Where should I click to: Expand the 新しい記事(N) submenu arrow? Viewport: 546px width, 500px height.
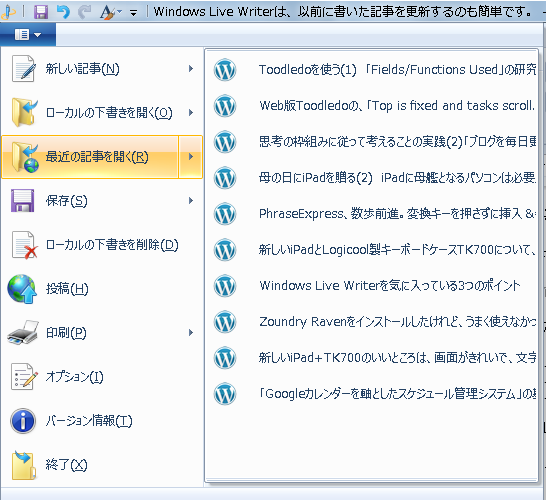pos(190,69)
